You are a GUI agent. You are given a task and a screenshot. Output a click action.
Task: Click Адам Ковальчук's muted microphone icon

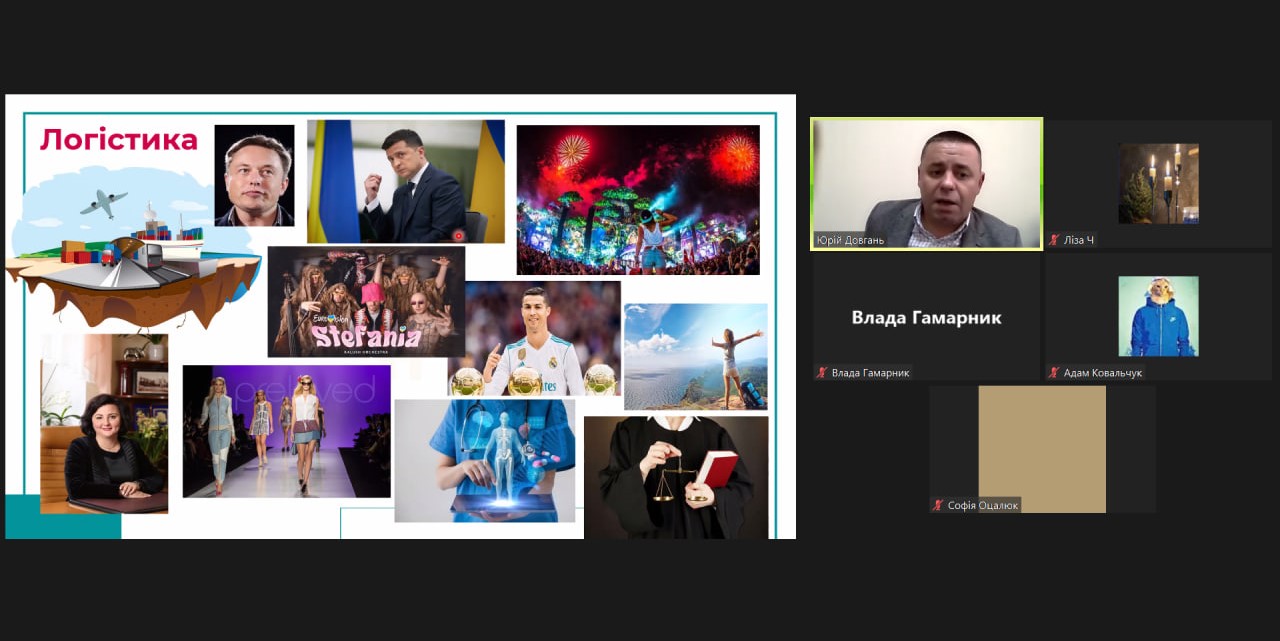coord(1054,373)
